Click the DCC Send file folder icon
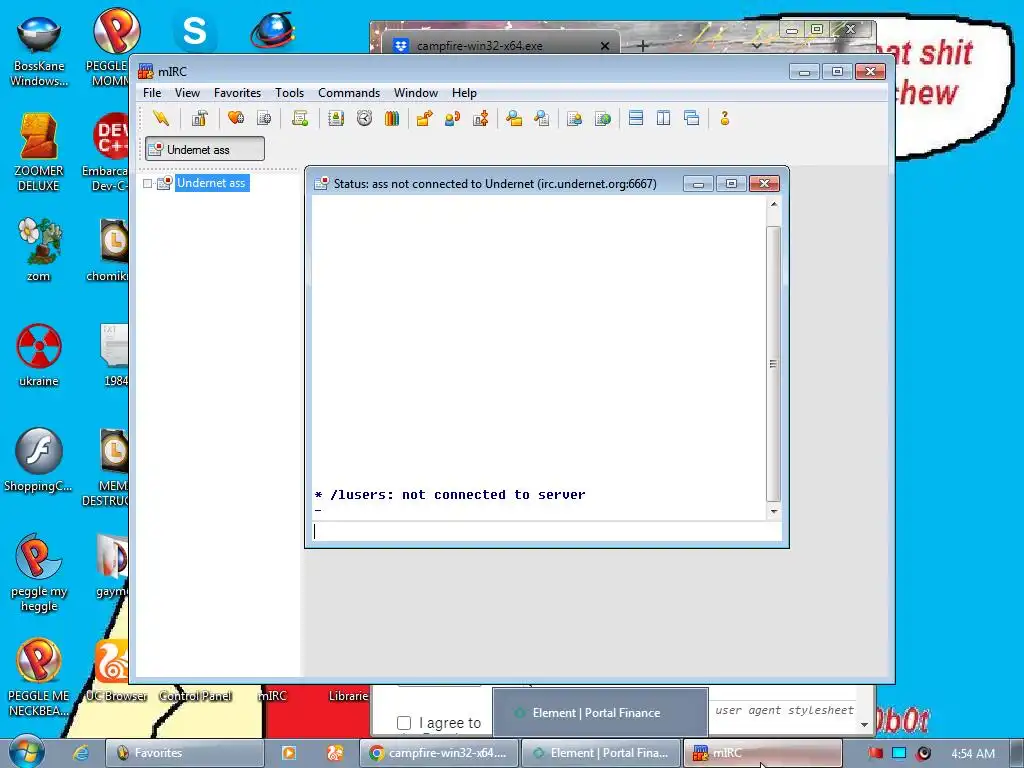Image resolution: width=1024 pixels, height=768 pixels. [424, 118]
